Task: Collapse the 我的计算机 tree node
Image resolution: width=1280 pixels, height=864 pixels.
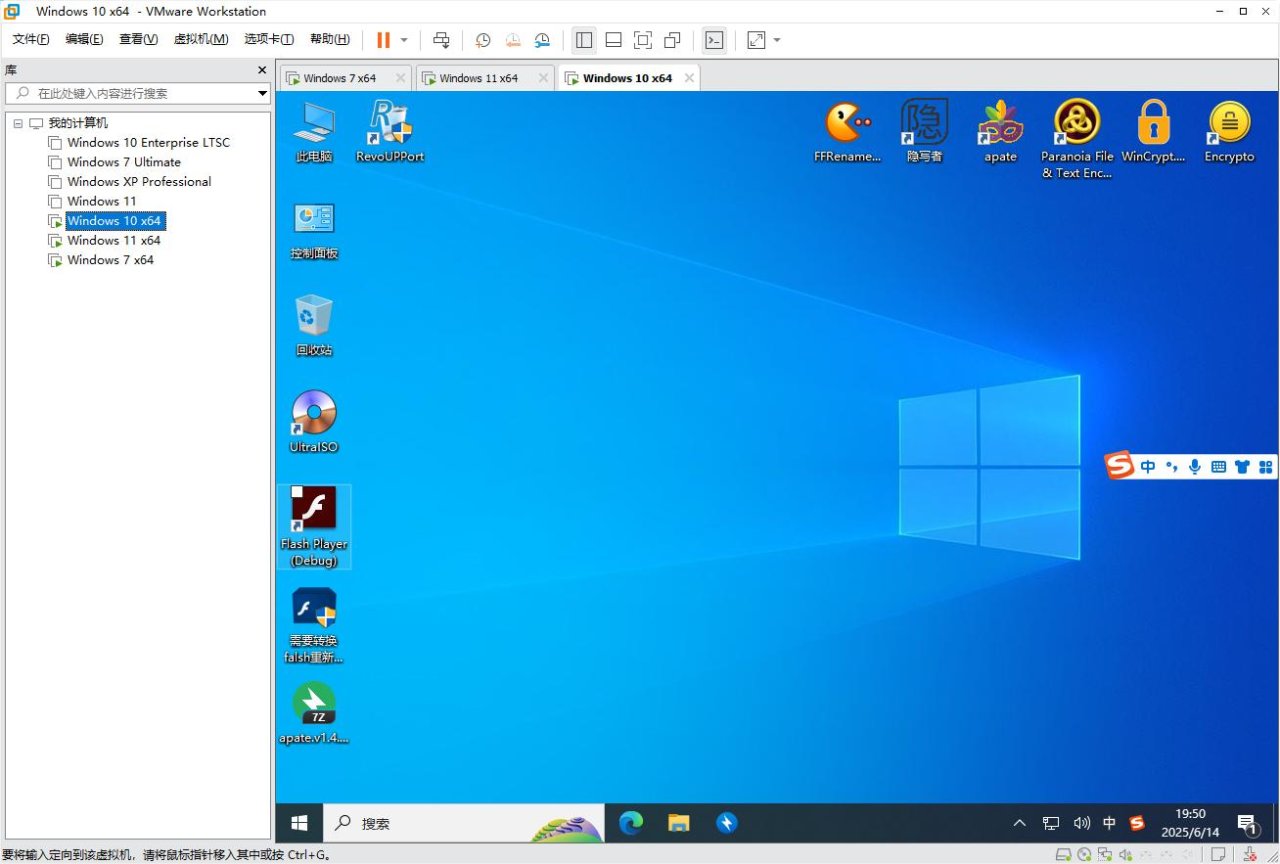Action: click(x=18, y=123)
